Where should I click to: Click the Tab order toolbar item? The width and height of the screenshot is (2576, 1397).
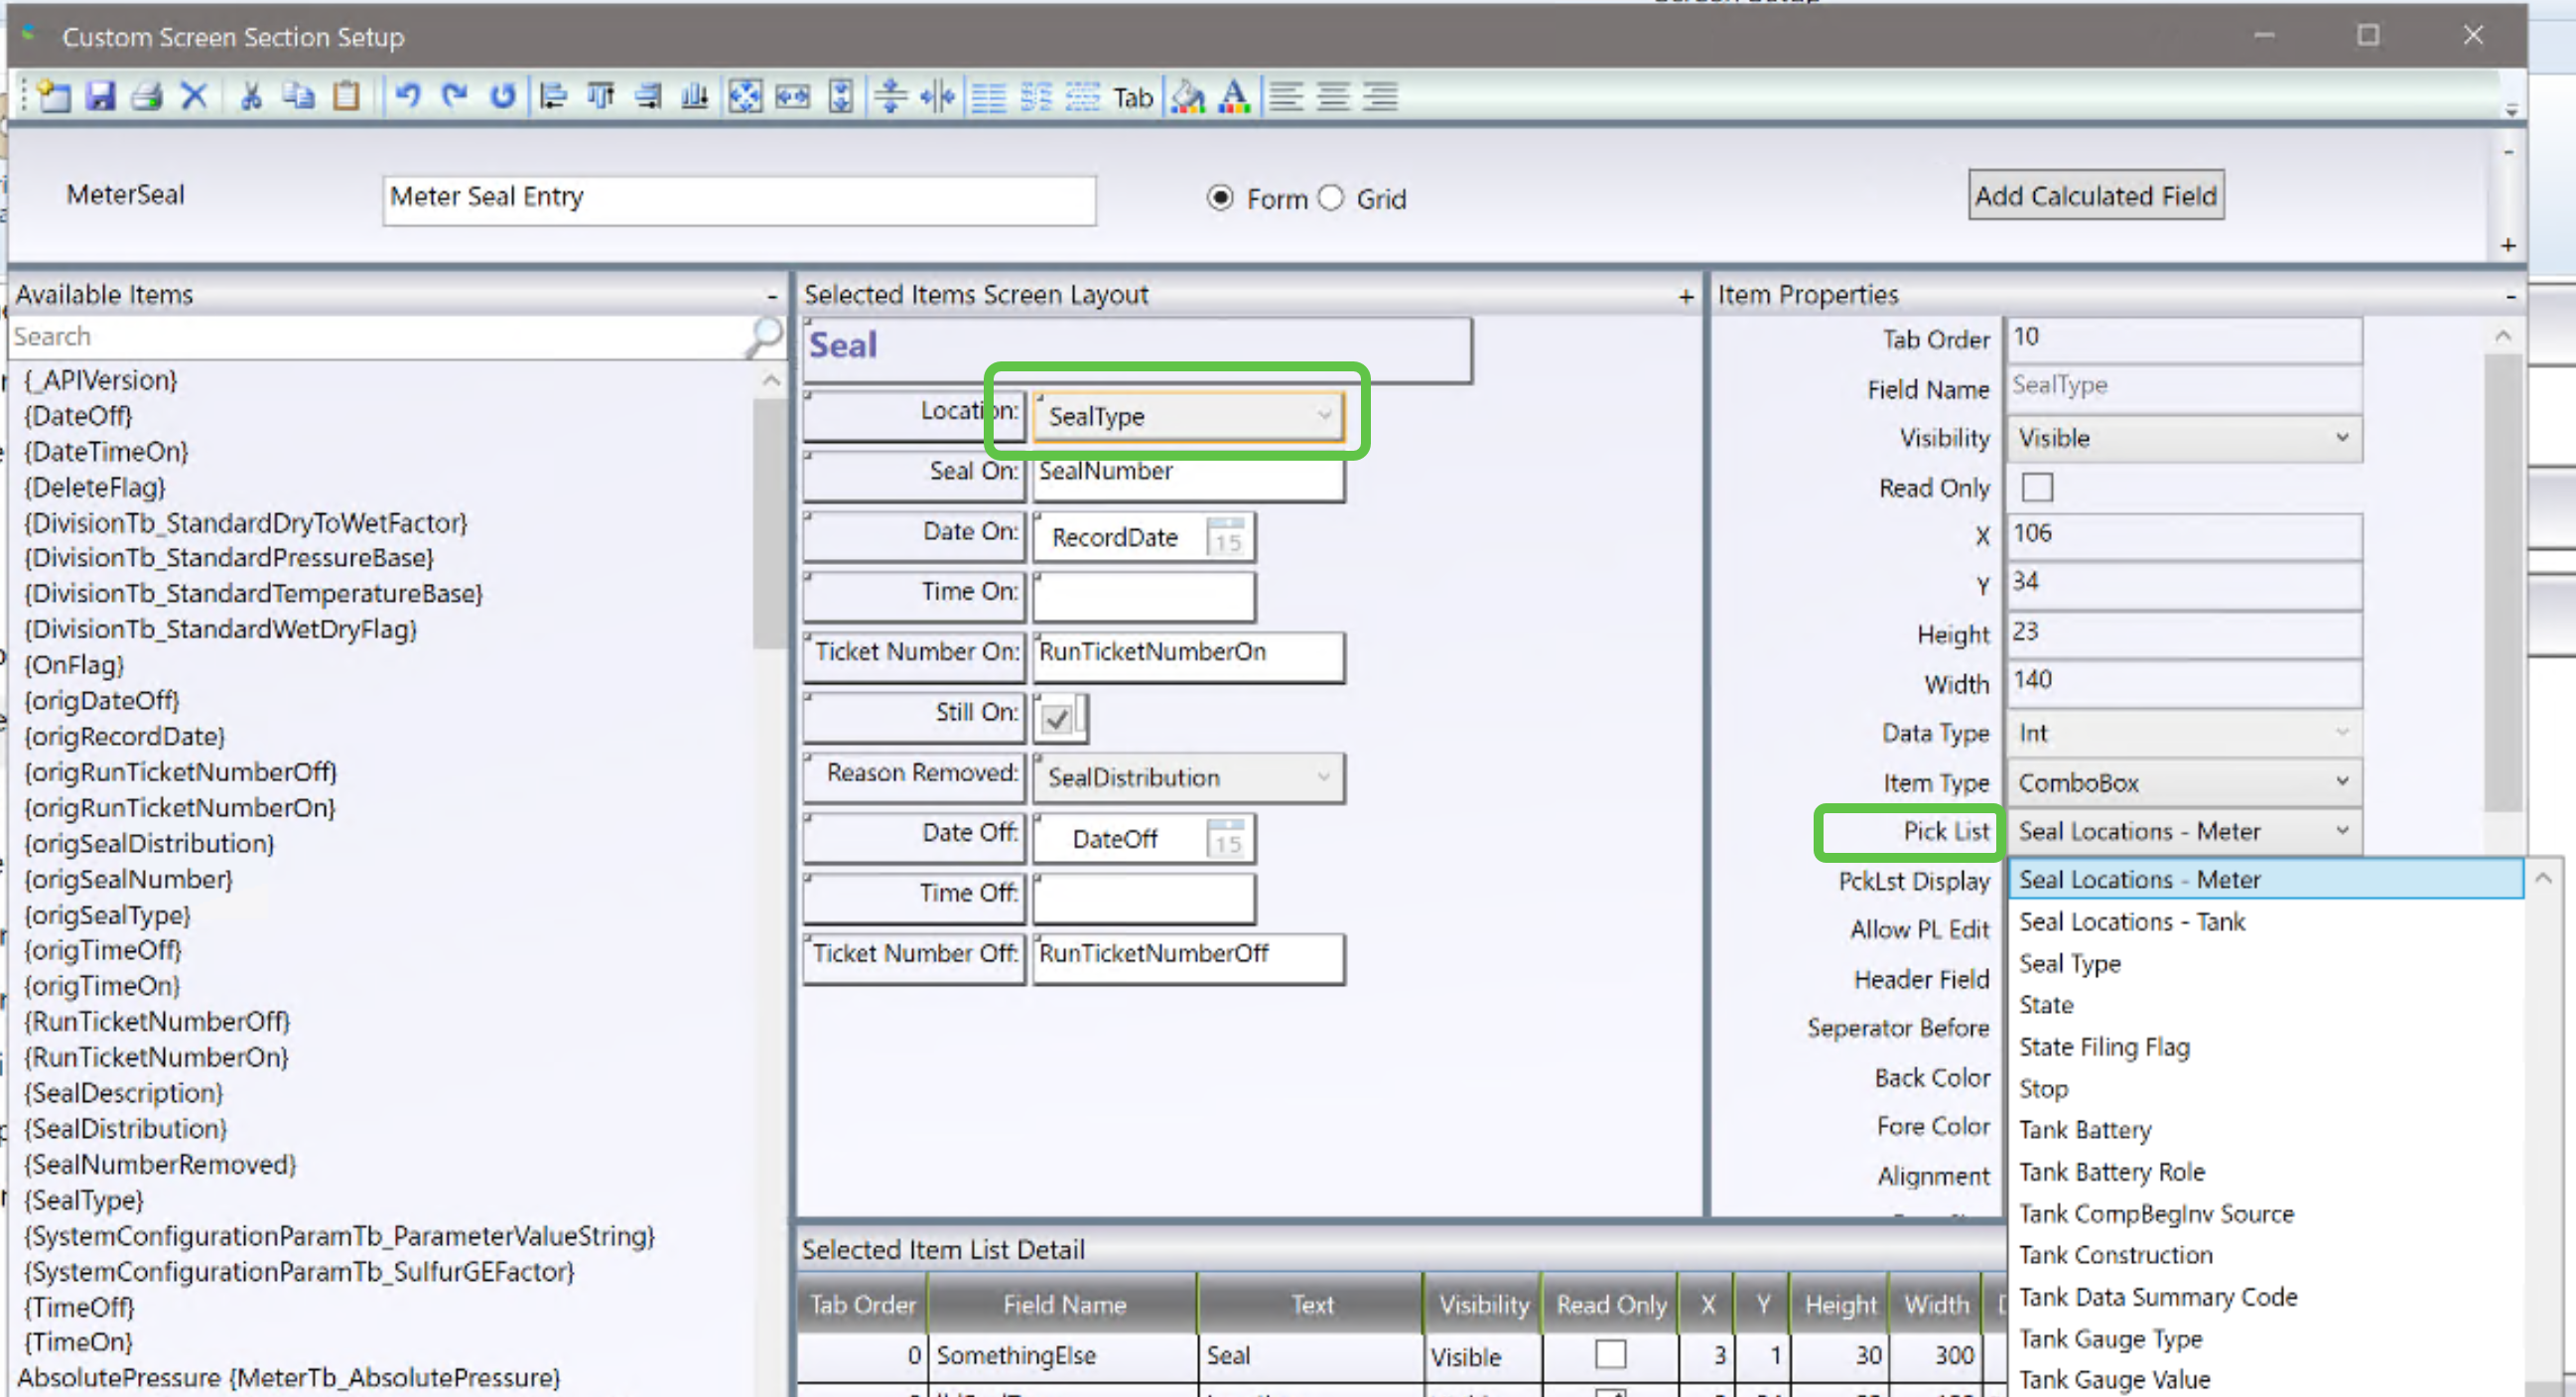(x=1132, y=97)
